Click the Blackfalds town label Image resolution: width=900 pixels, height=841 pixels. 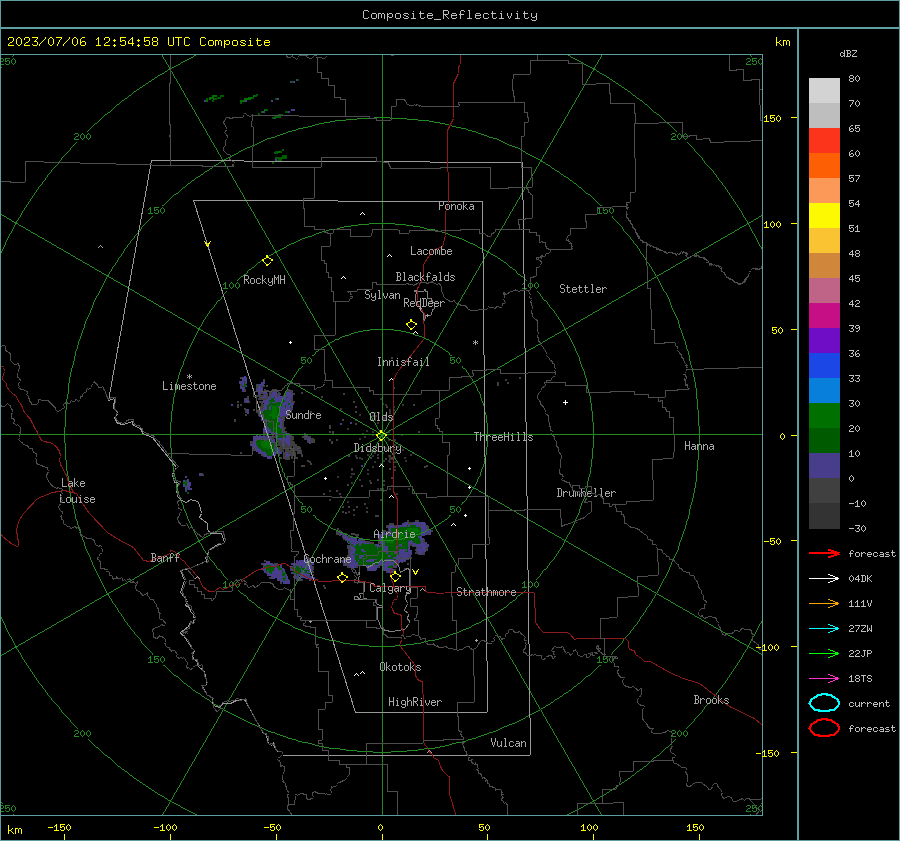[x=425, y=277]
